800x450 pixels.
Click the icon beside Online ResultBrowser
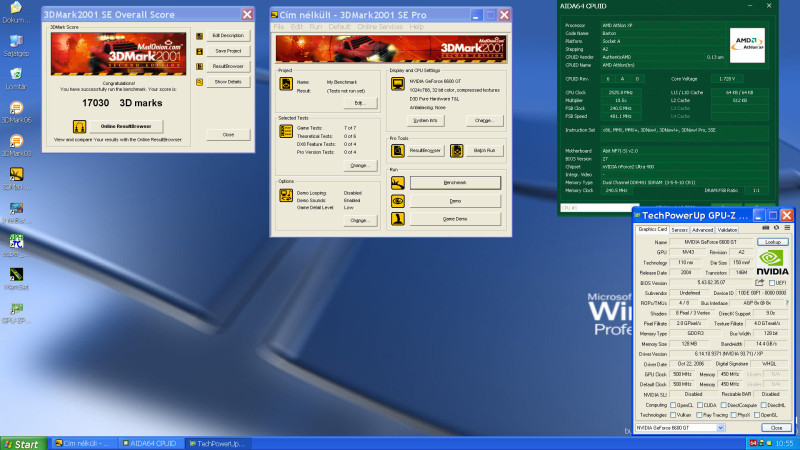coord(79,127)
